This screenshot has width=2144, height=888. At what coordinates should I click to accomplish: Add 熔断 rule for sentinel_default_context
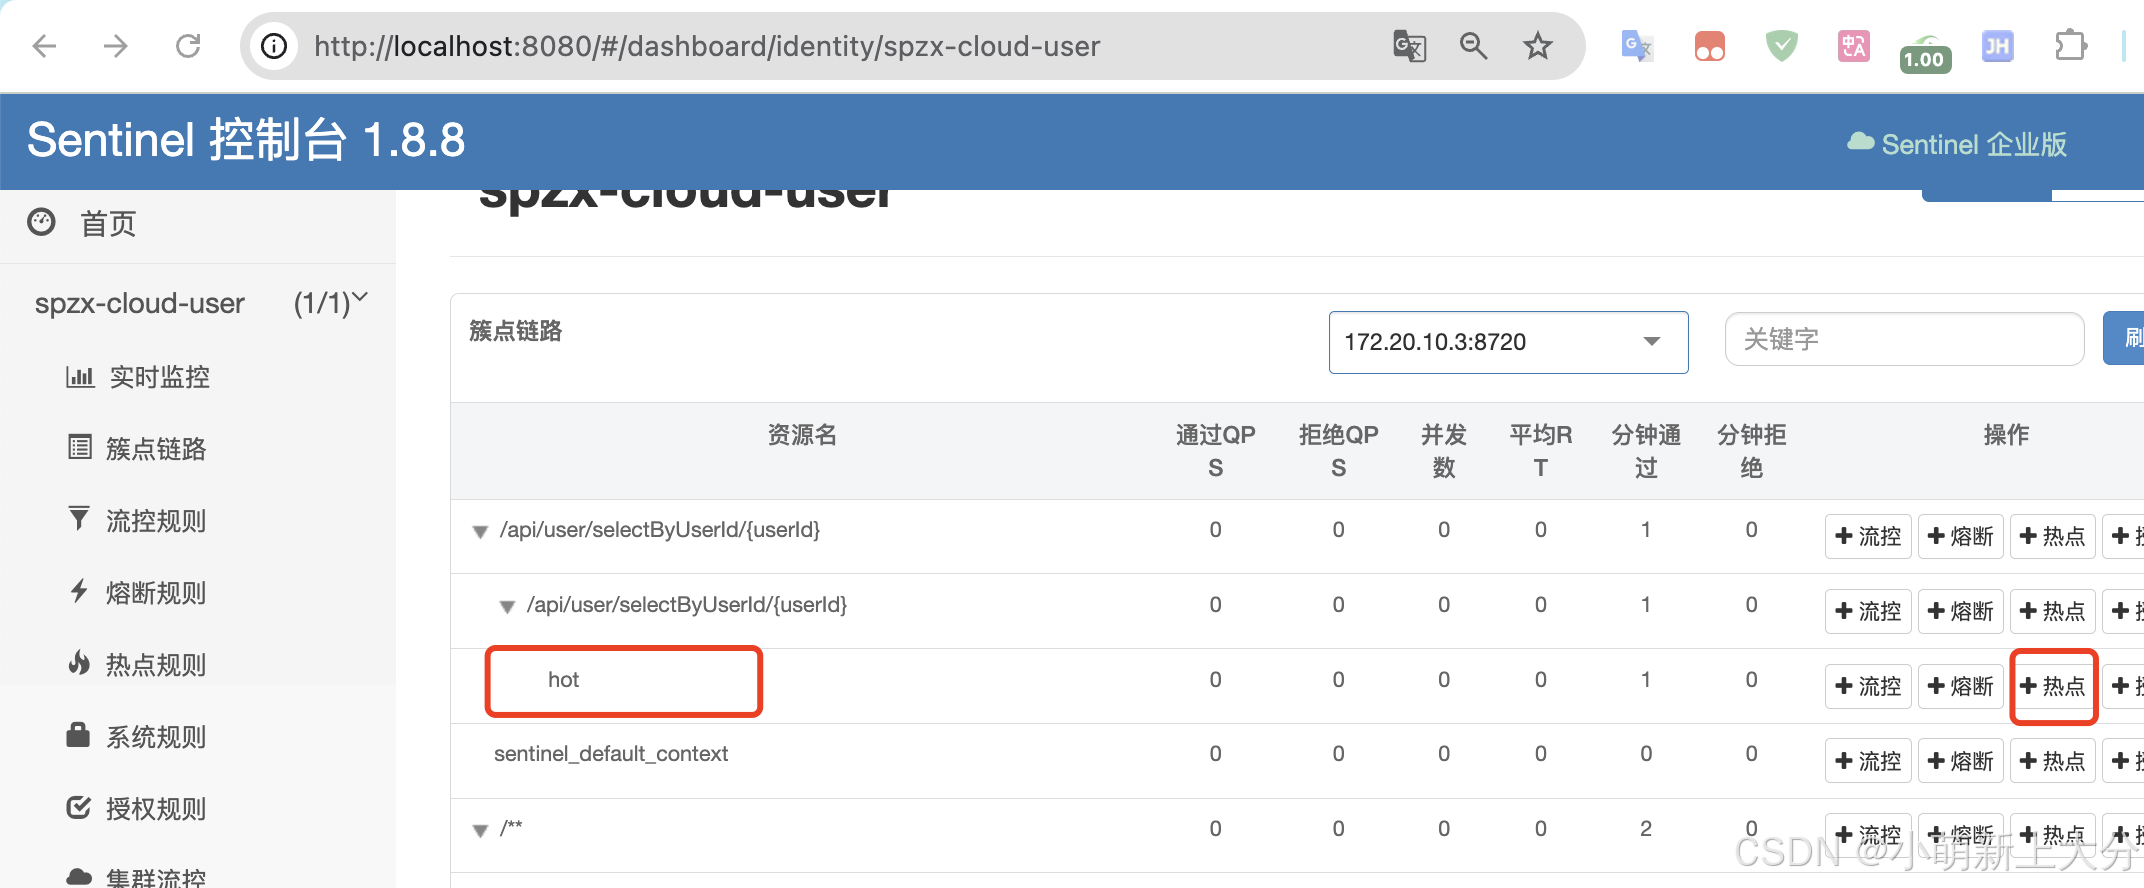coord(1960,761)
